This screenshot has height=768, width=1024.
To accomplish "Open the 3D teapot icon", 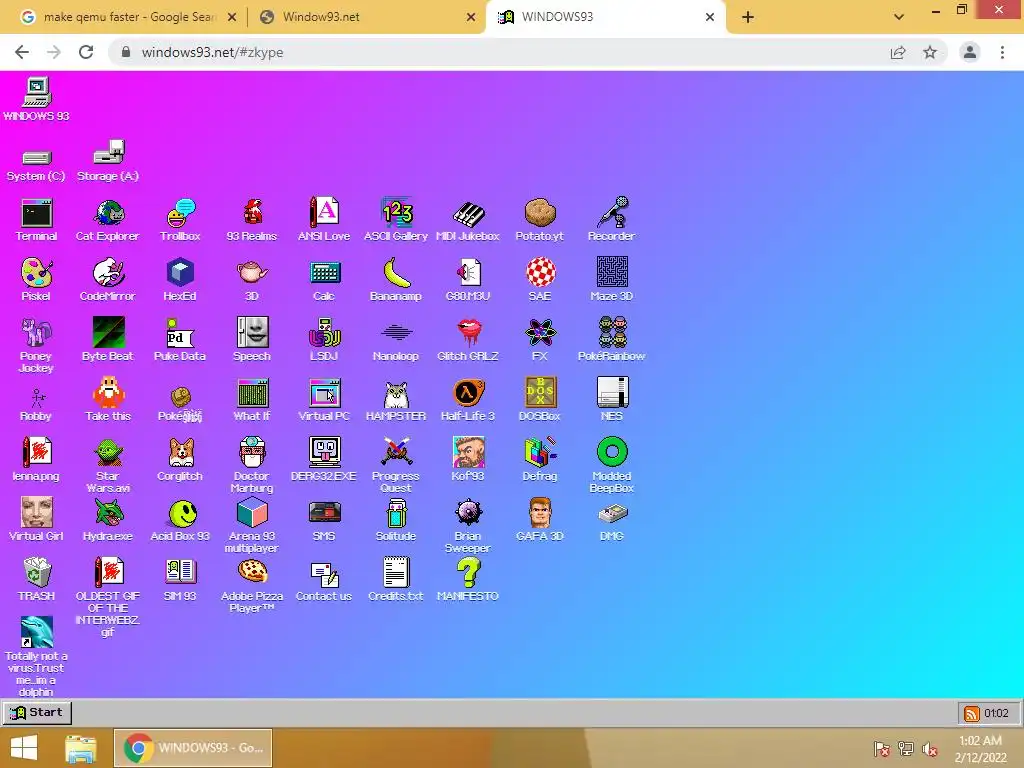I will (x=252, y=280).
